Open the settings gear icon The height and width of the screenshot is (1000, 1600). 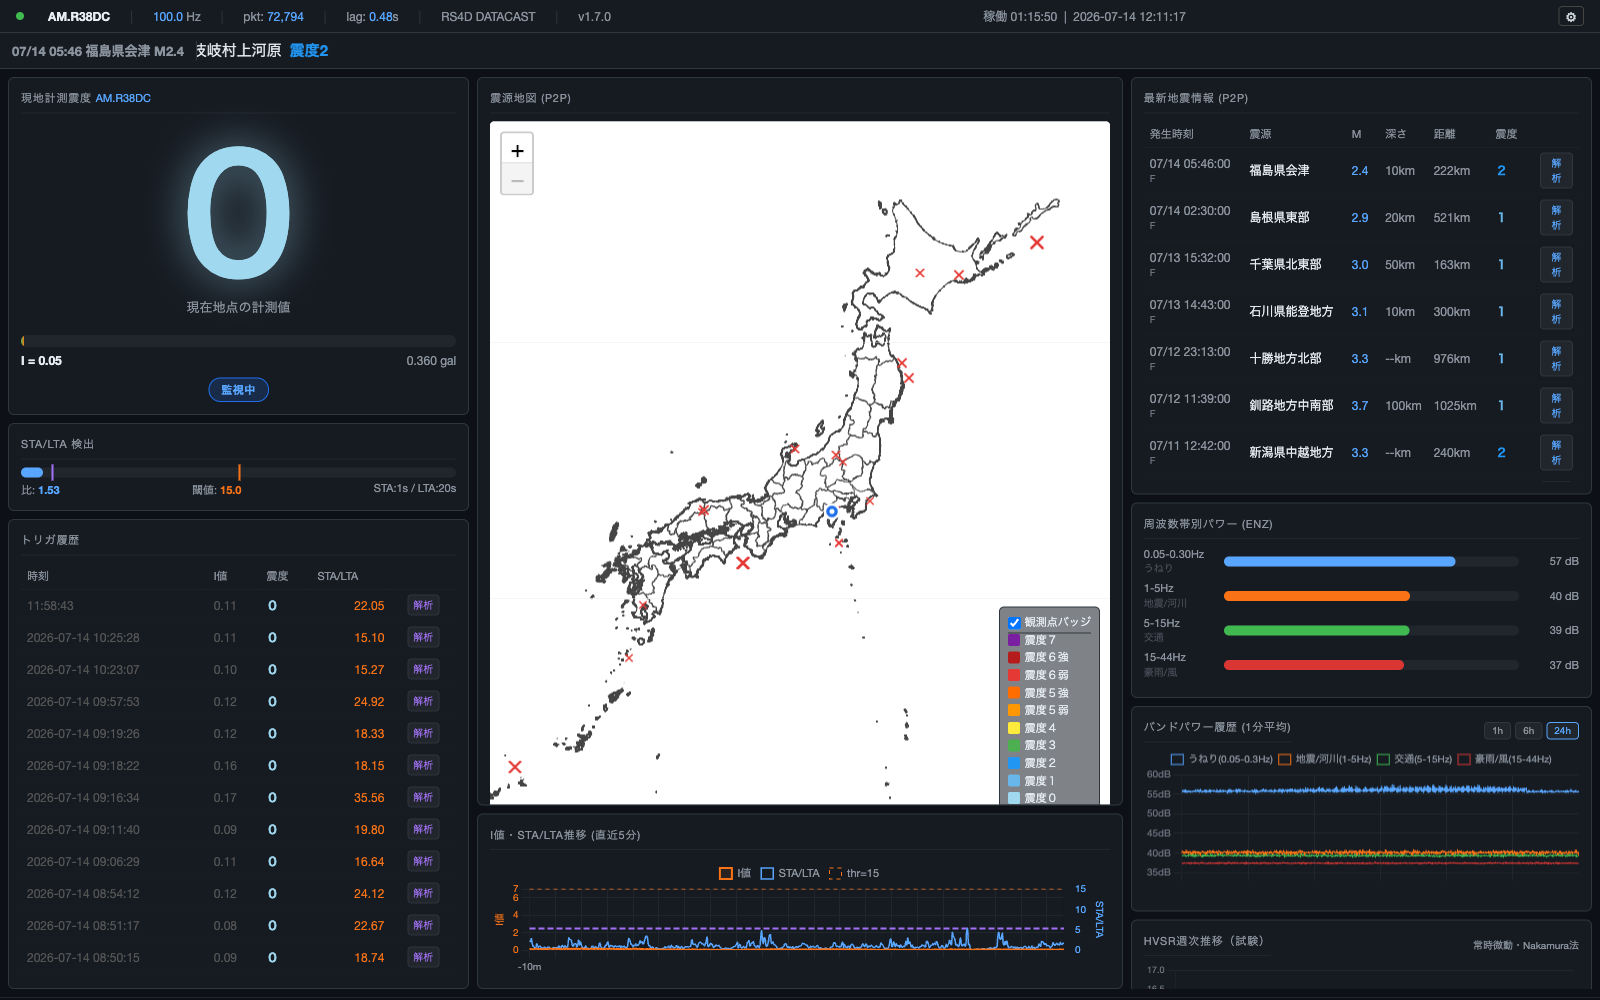tap(1571, 17)
